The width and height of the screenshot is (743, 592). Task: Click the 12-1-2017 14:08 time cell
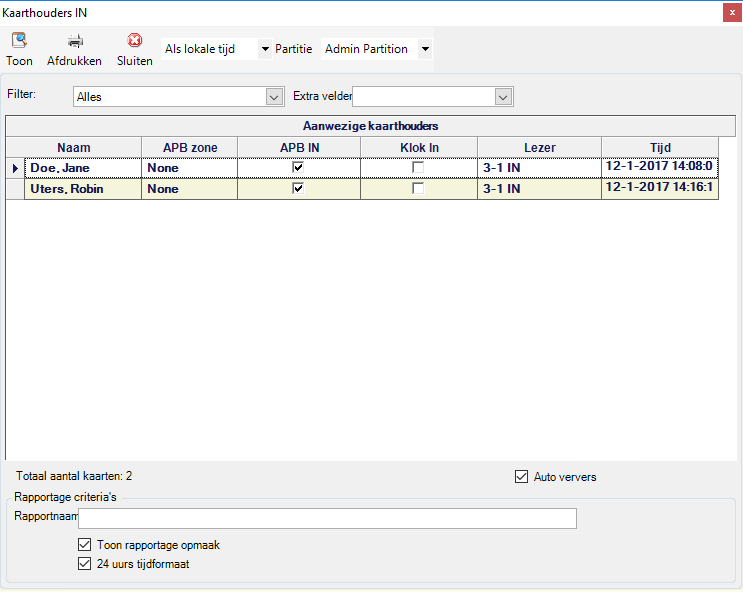click(660, 168)
